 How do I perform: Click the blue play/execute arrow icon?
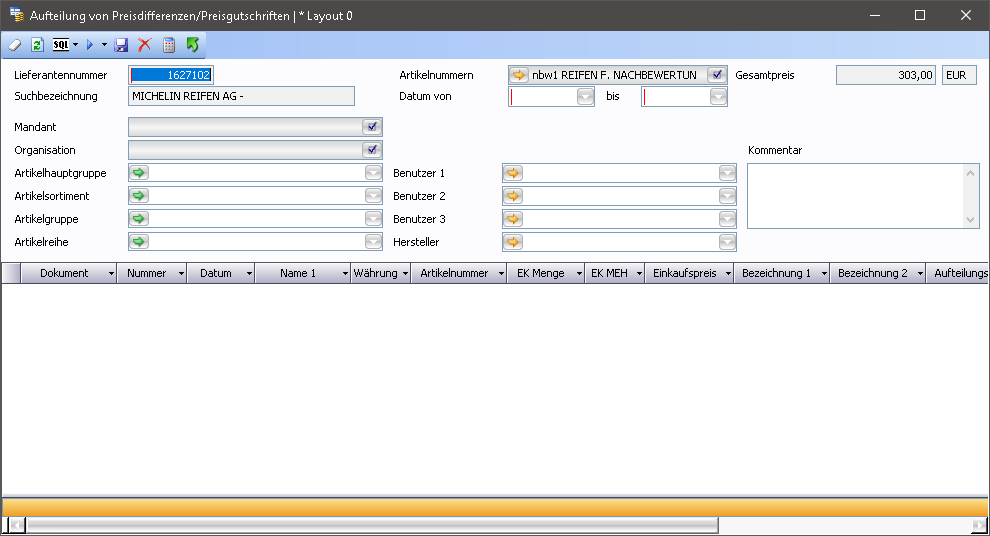[x=89, y=45]
